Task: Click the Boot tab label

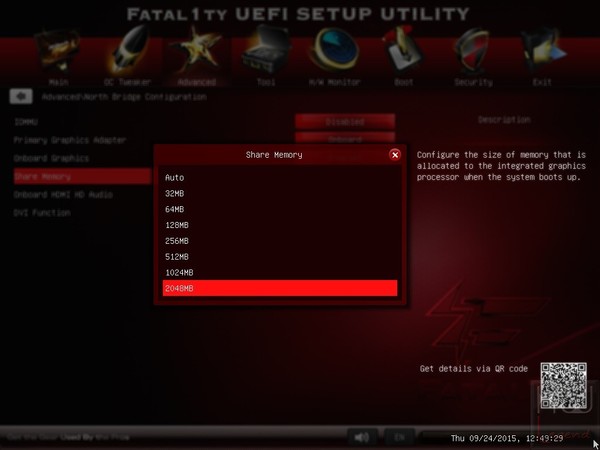Action: point(404,82)
